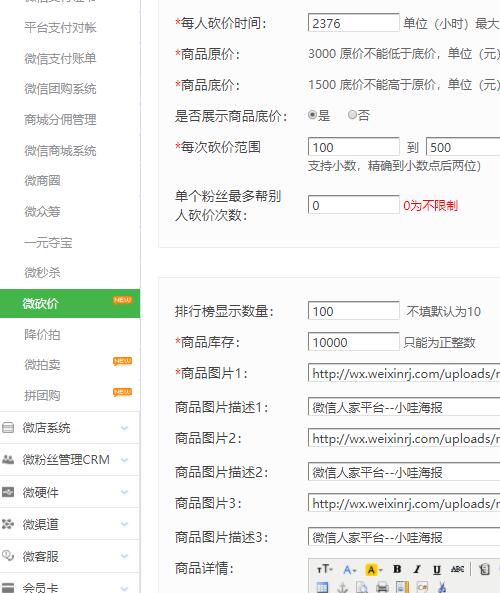500x593 pixels.
Task: Expand the 微渠道 section chevron
Action: (124, 524)
